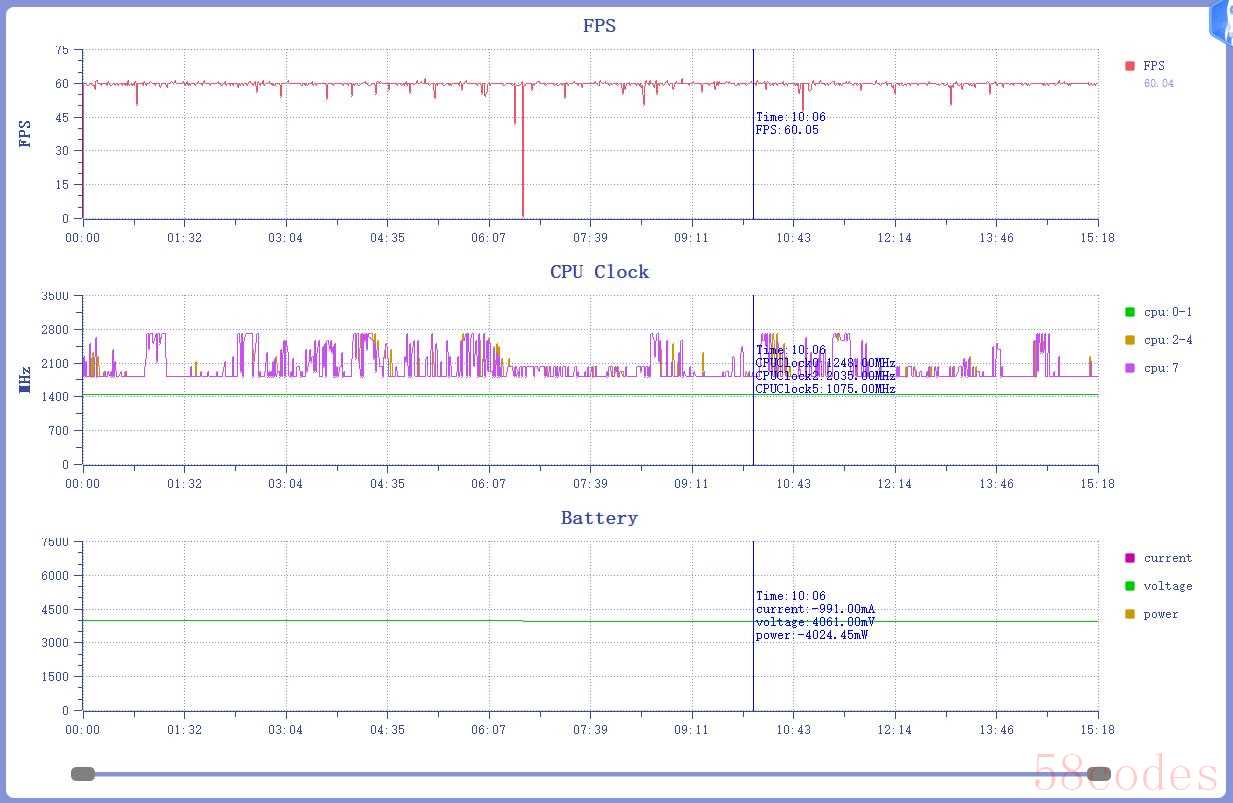Viewport: 1233px width, 803px height.
Task: Toggle the power series legend label
Action: click(x=1160, y=614)
